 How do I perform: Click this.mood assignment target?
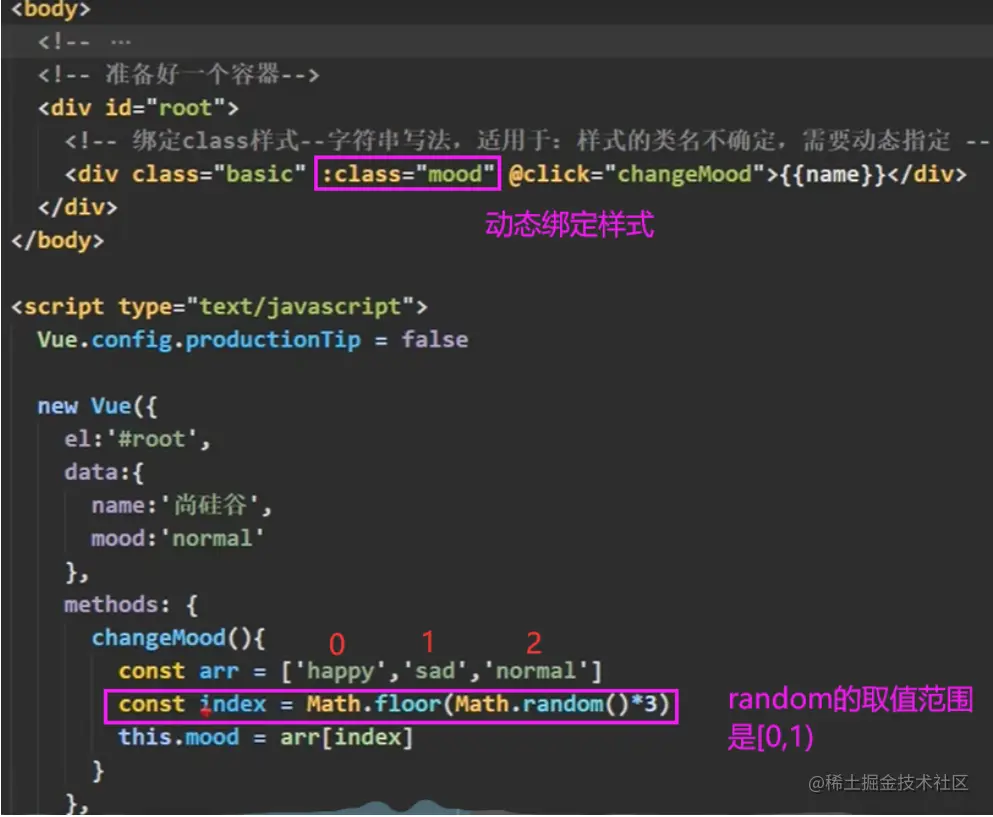179,737
